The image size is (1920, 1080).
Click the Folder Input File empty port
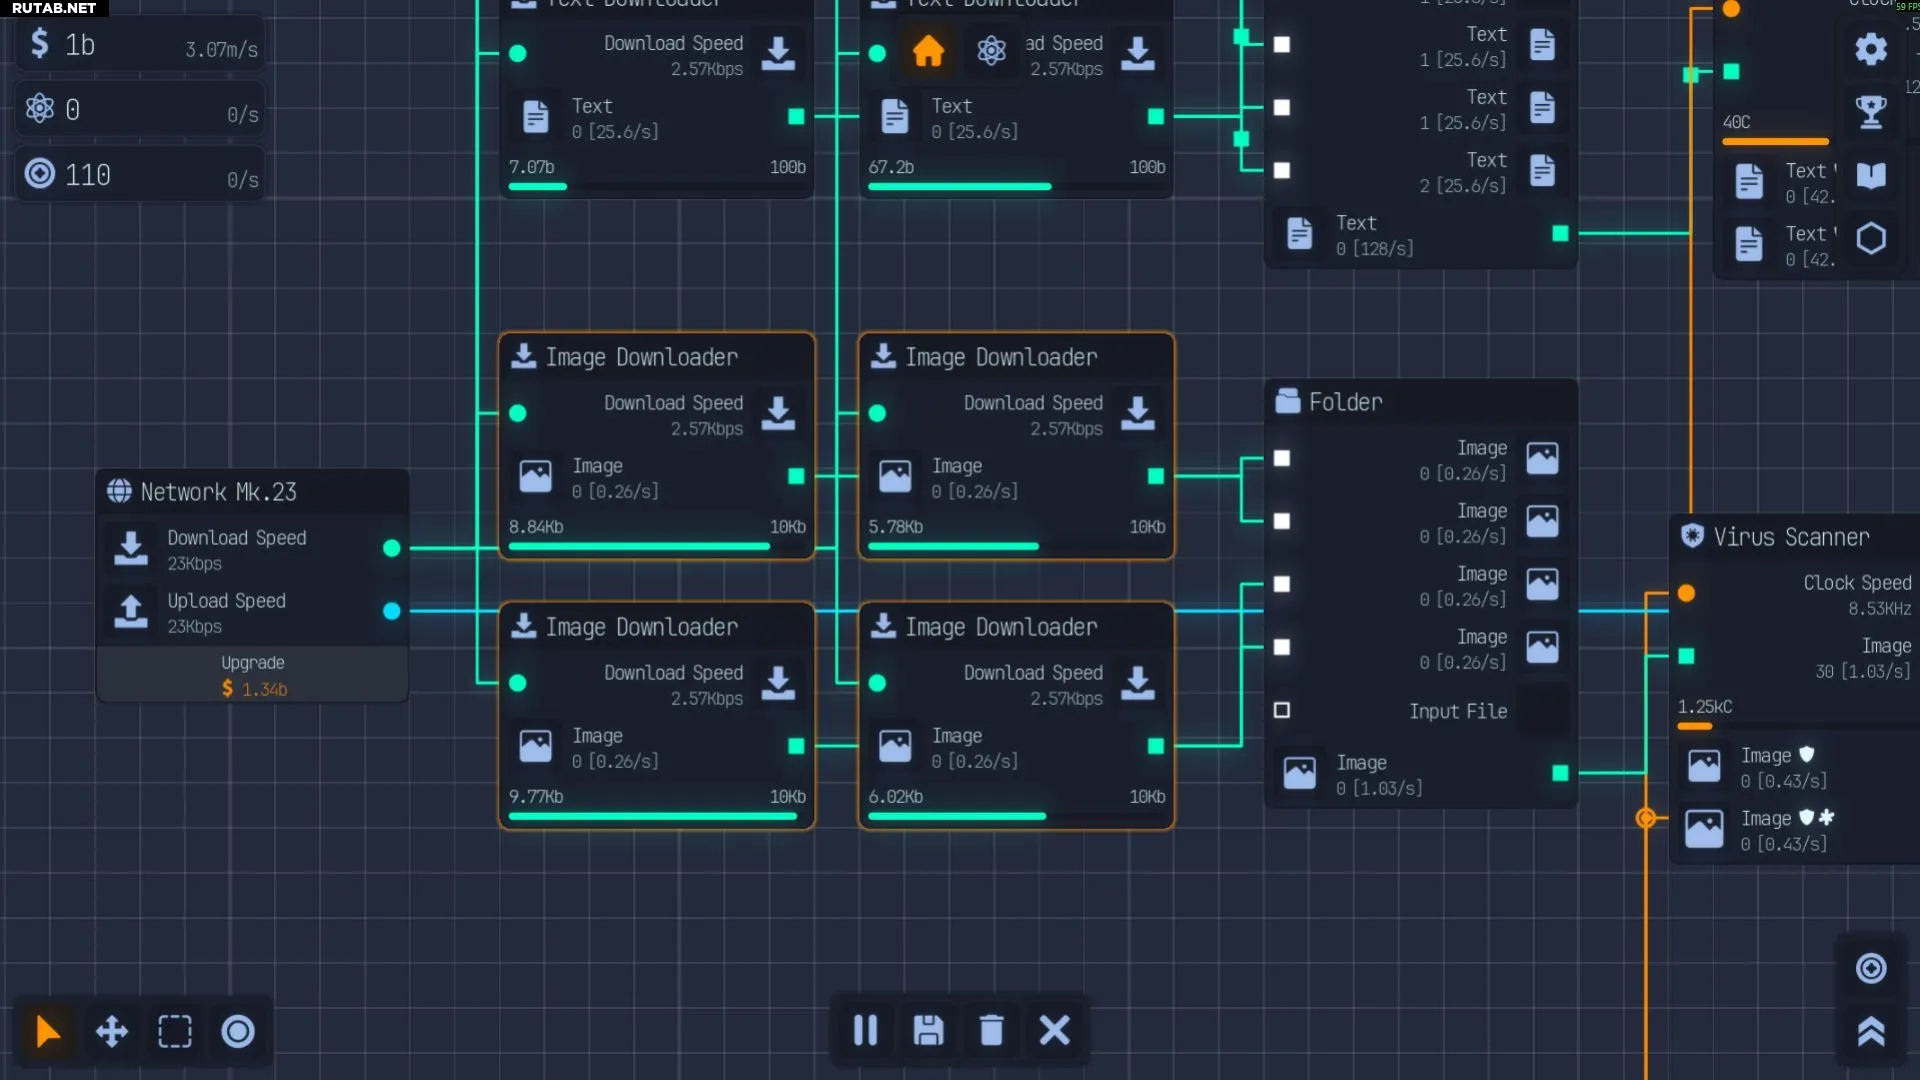[1282, 710]
